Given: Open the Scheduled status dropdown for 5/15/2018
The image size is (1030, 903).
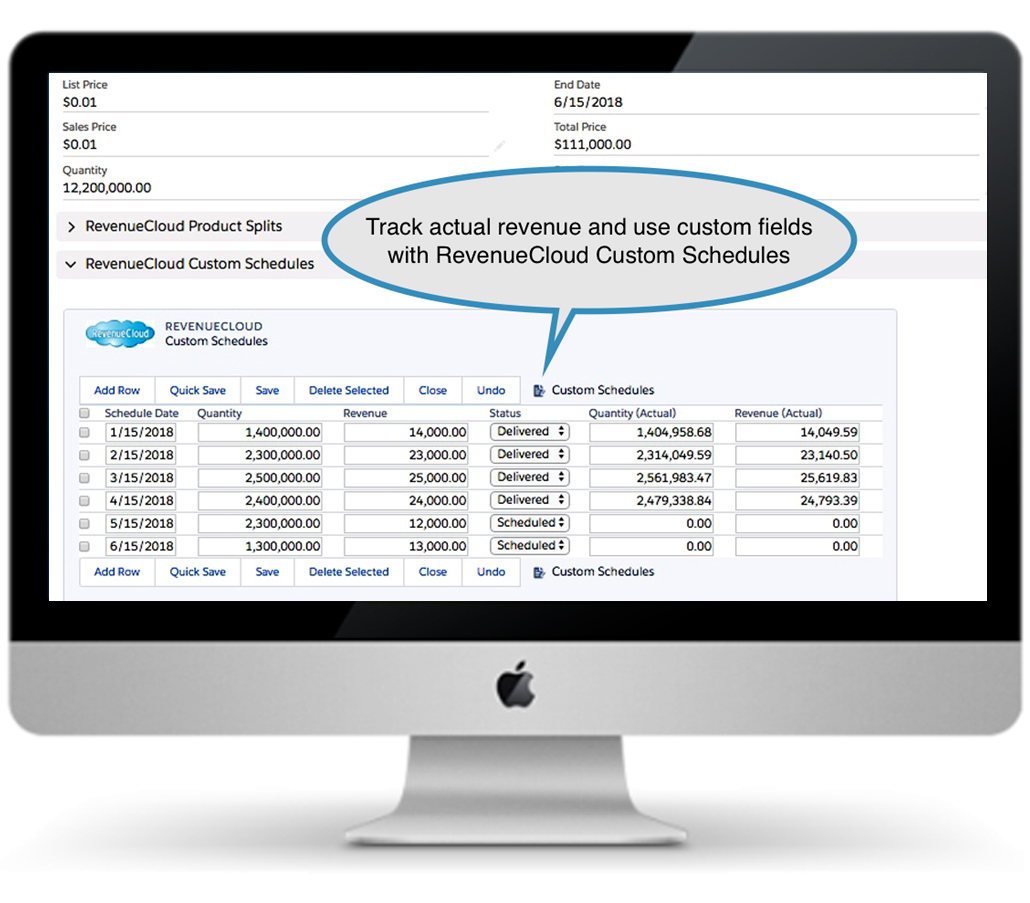Looking at the screenshot, I should 529,523.
